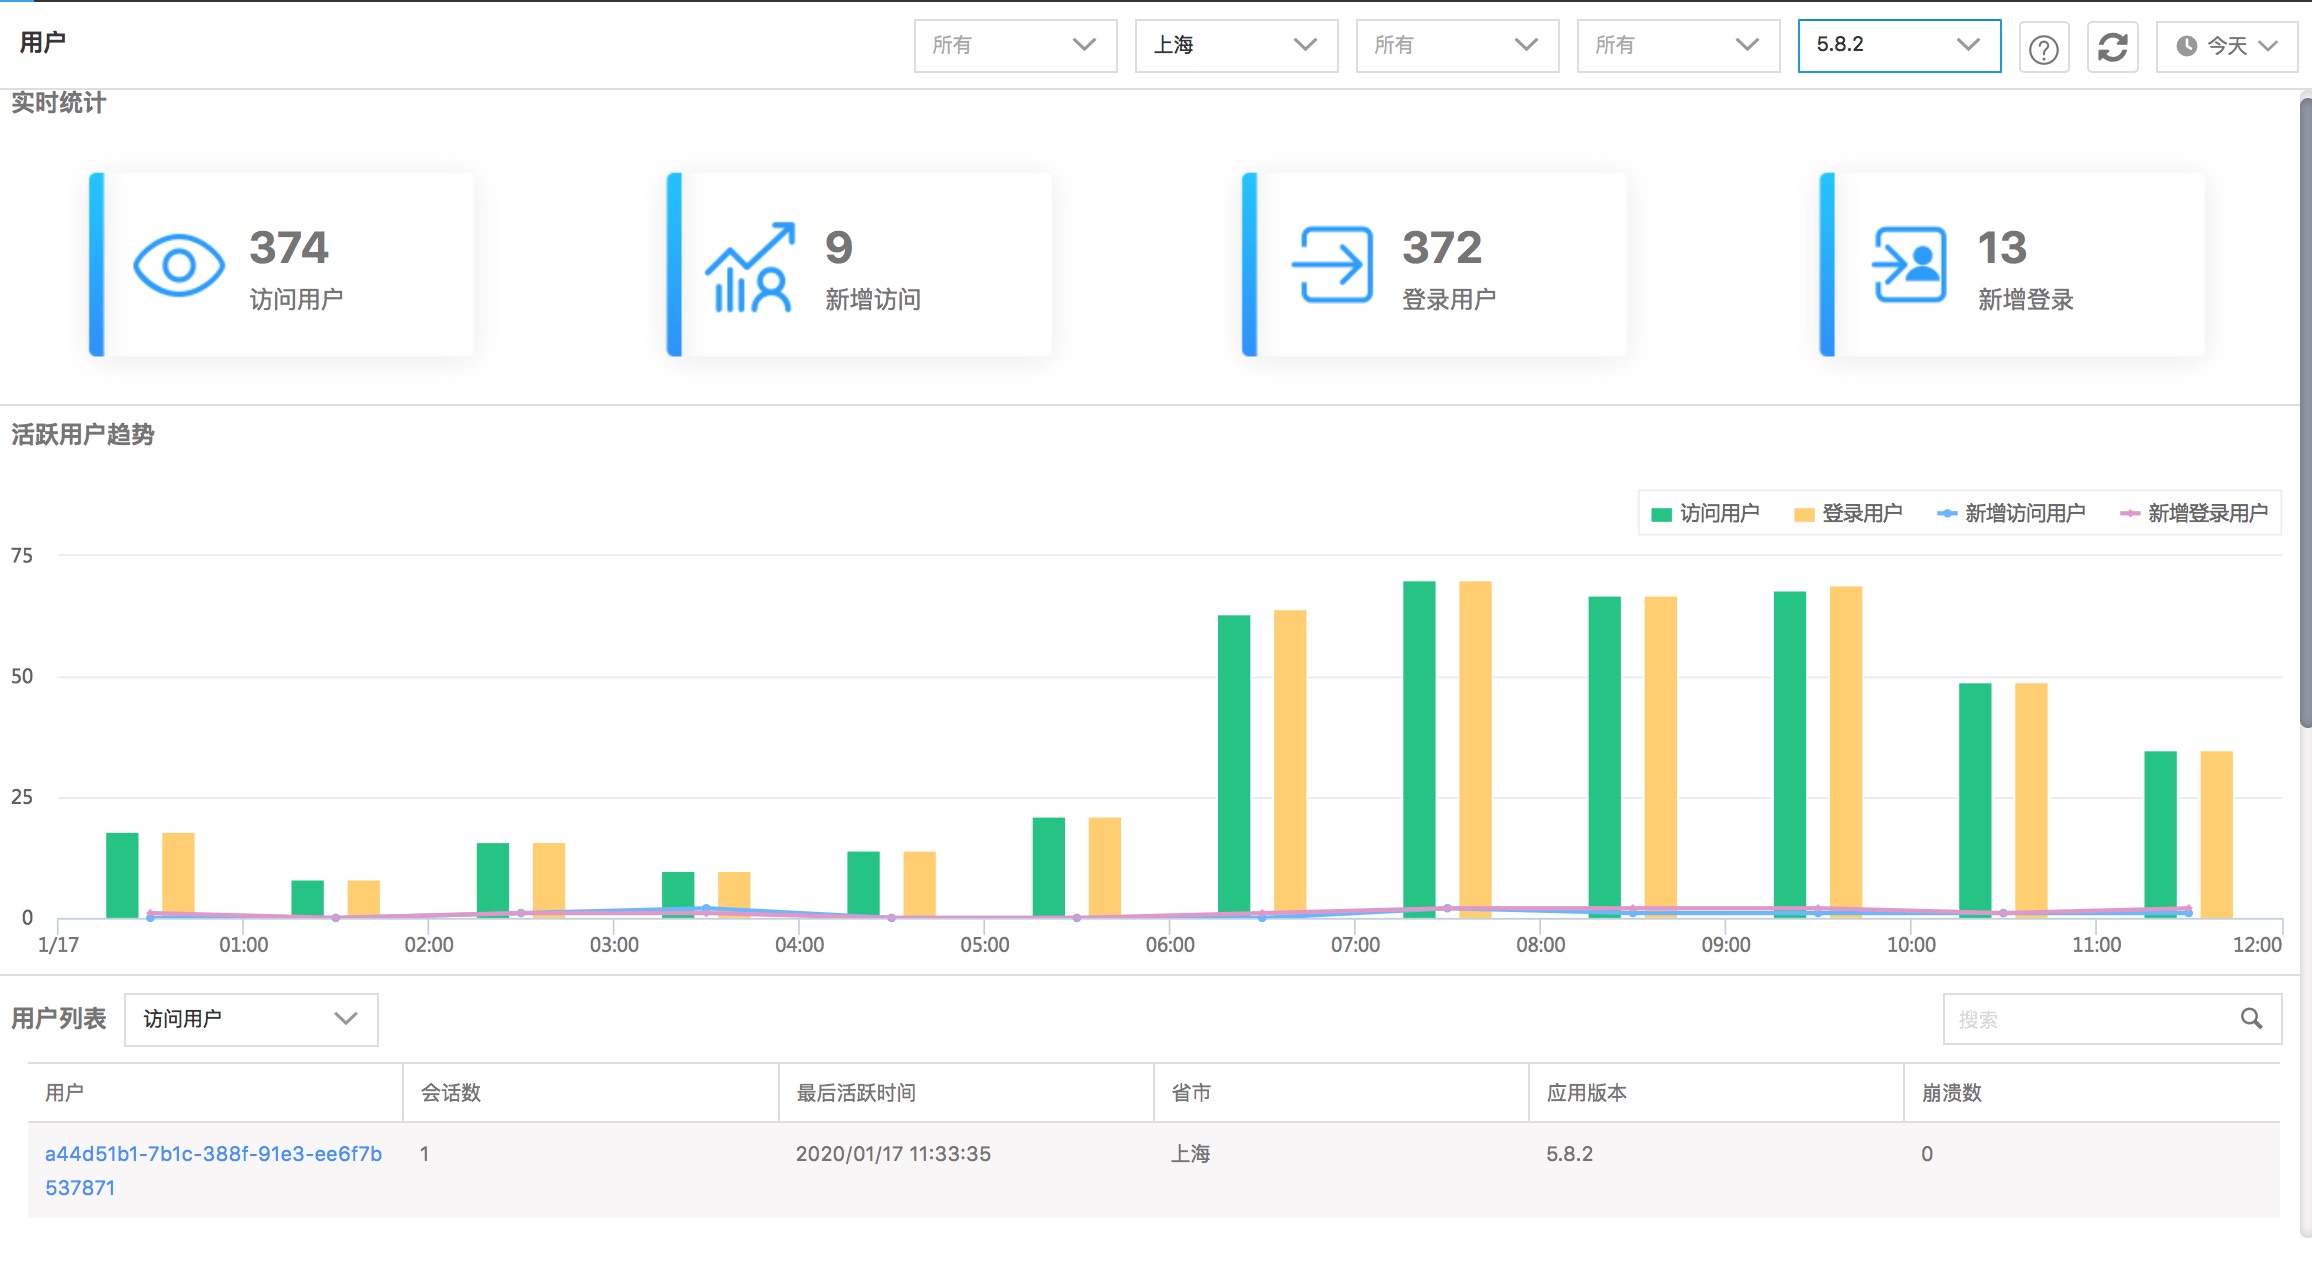Click the 5.8.2 cell in the user row
Viewport: 2312px width, 1270px height.
[1569, 1154]
